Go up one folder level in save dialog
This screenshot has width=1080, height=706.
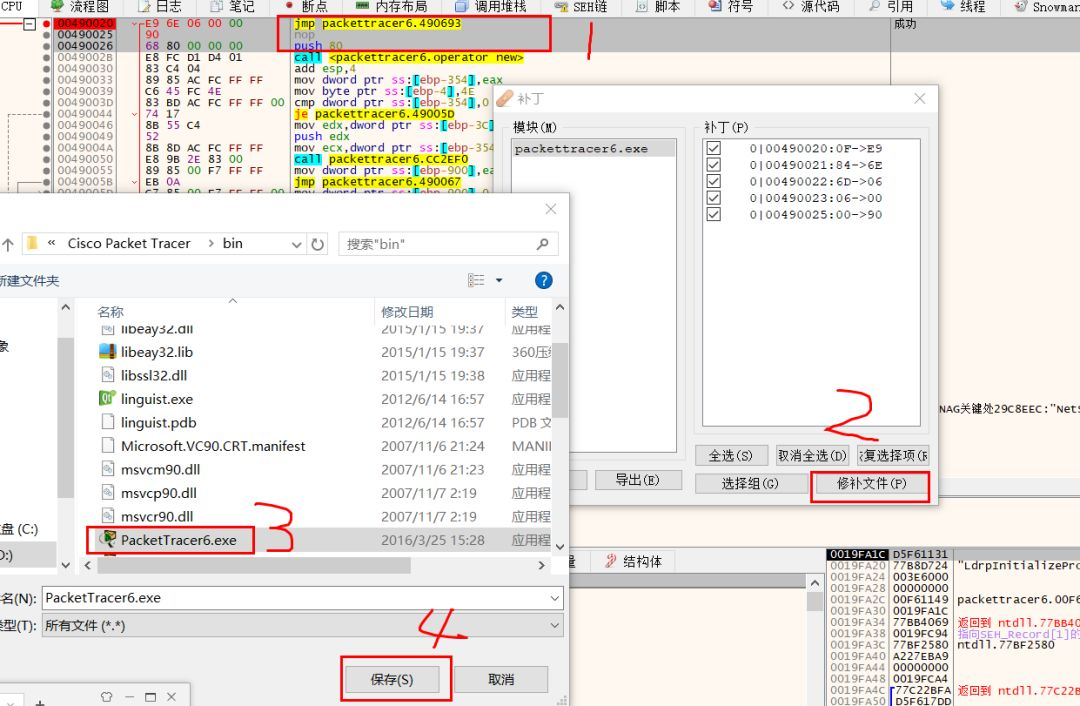tap(8, 244)
